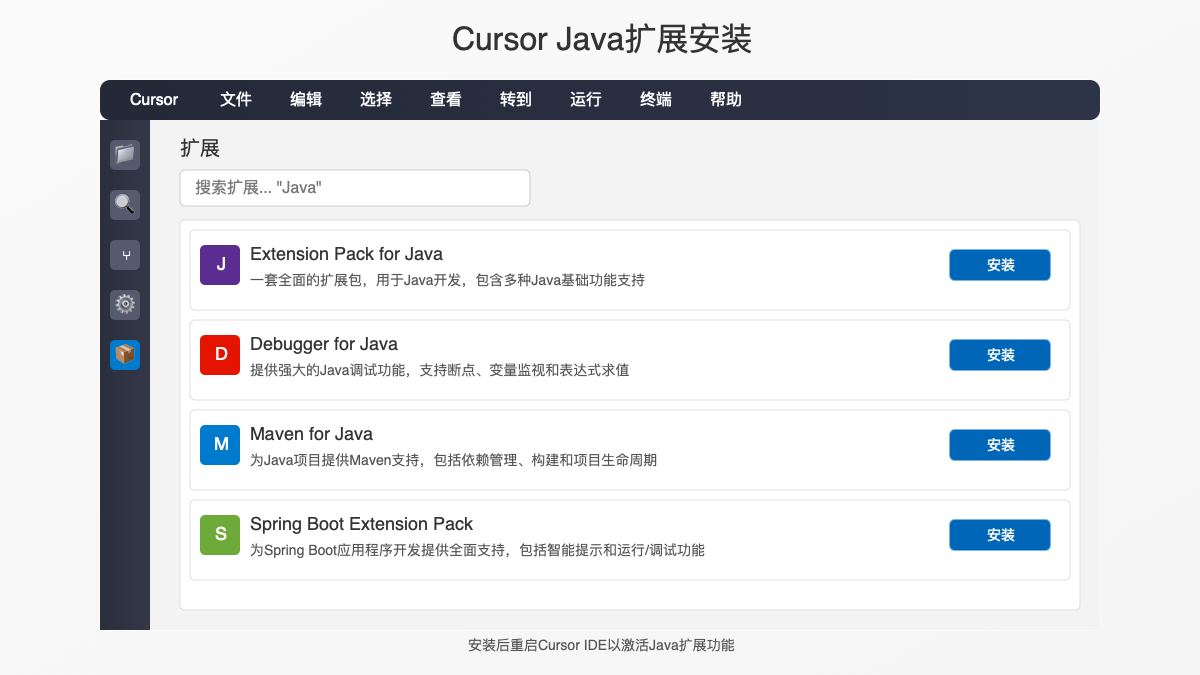
Task: Open the Settings gear icon in sidebar
Action: (125, 305)
